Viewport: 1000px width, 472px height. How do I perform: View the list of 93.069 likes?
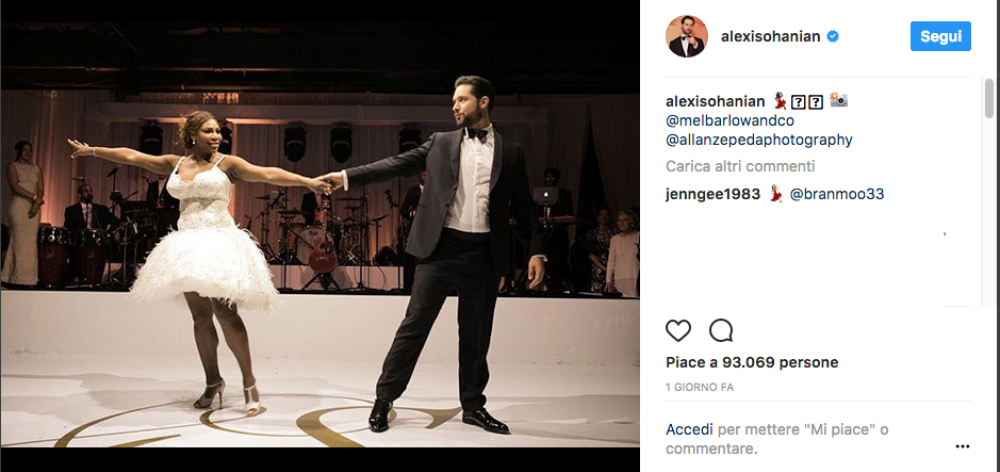(x=752, y=362)
